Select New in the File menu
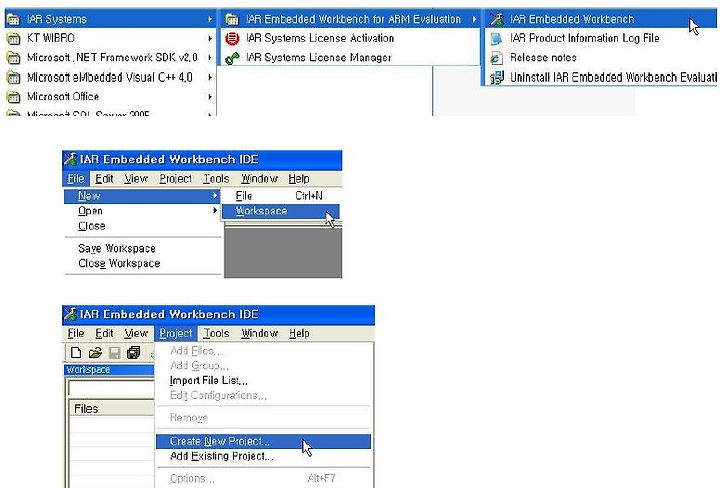This screenshot has width=720, height=488. [142, 196]
